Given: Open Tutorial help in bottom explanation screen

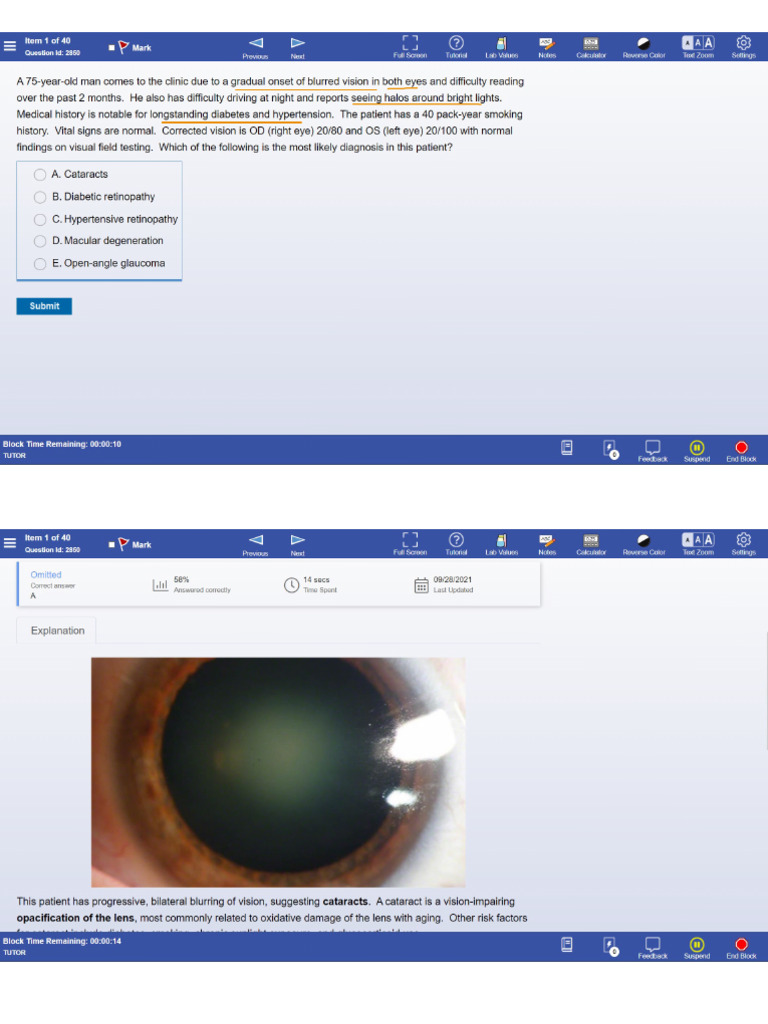Looking at the screenshot, I should pos(456,544).
